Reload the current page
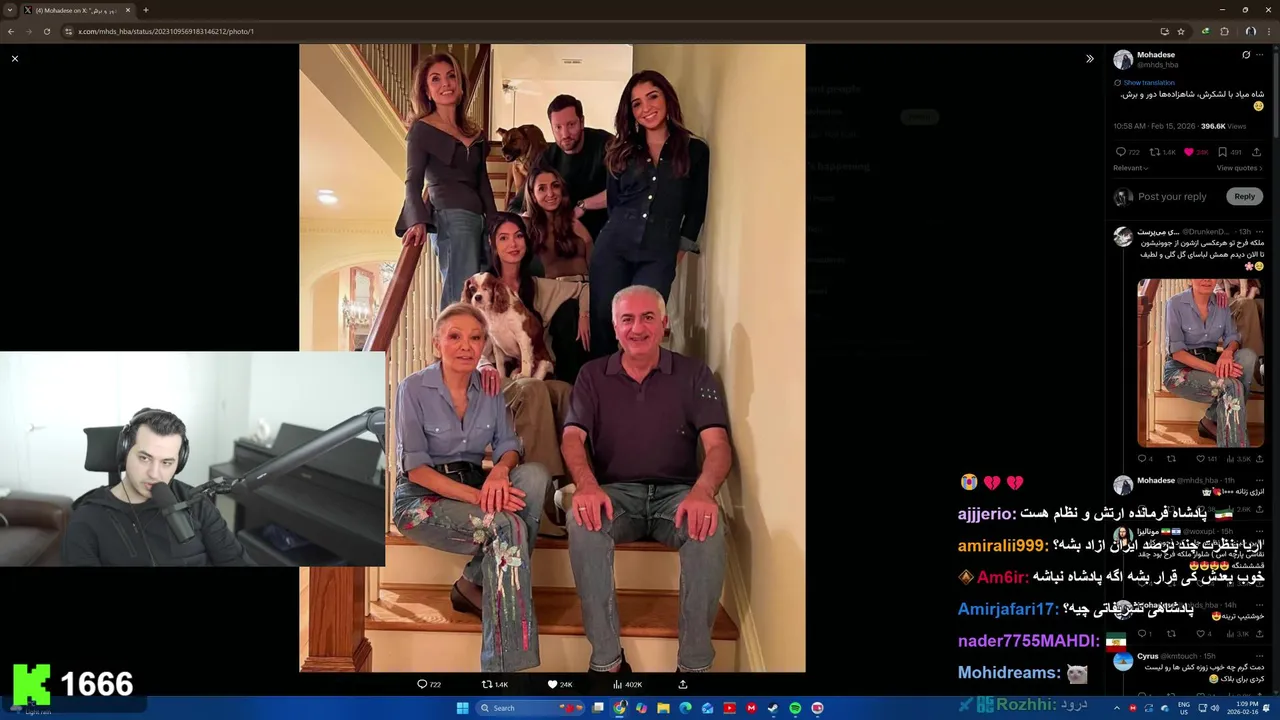This screenshot has height=720, width=1280. coord(48,31)
